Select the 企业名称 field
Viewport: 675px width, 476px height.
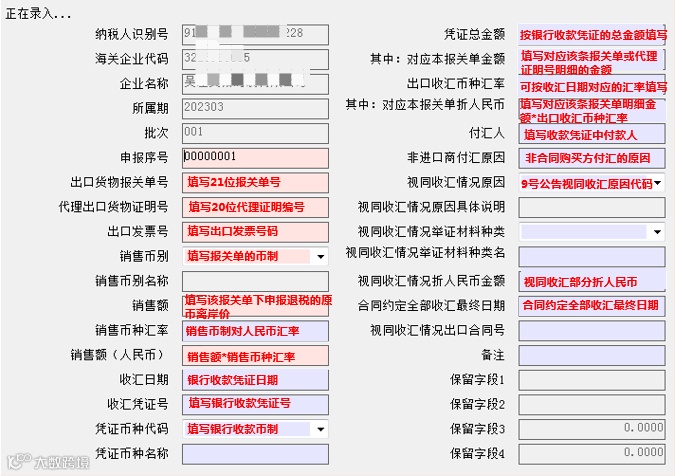(x=255, y=84)
